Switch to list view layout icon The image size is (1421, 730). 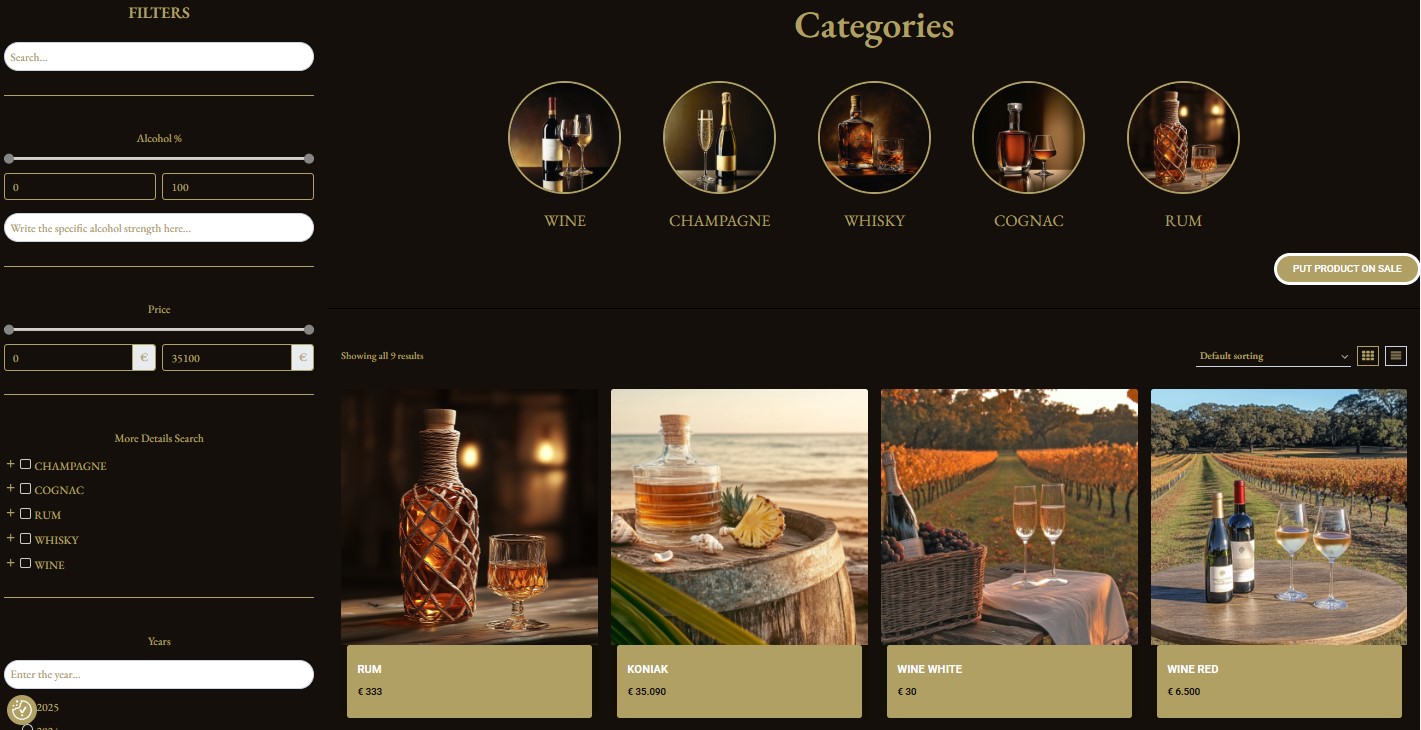[x=1396, y=355]
